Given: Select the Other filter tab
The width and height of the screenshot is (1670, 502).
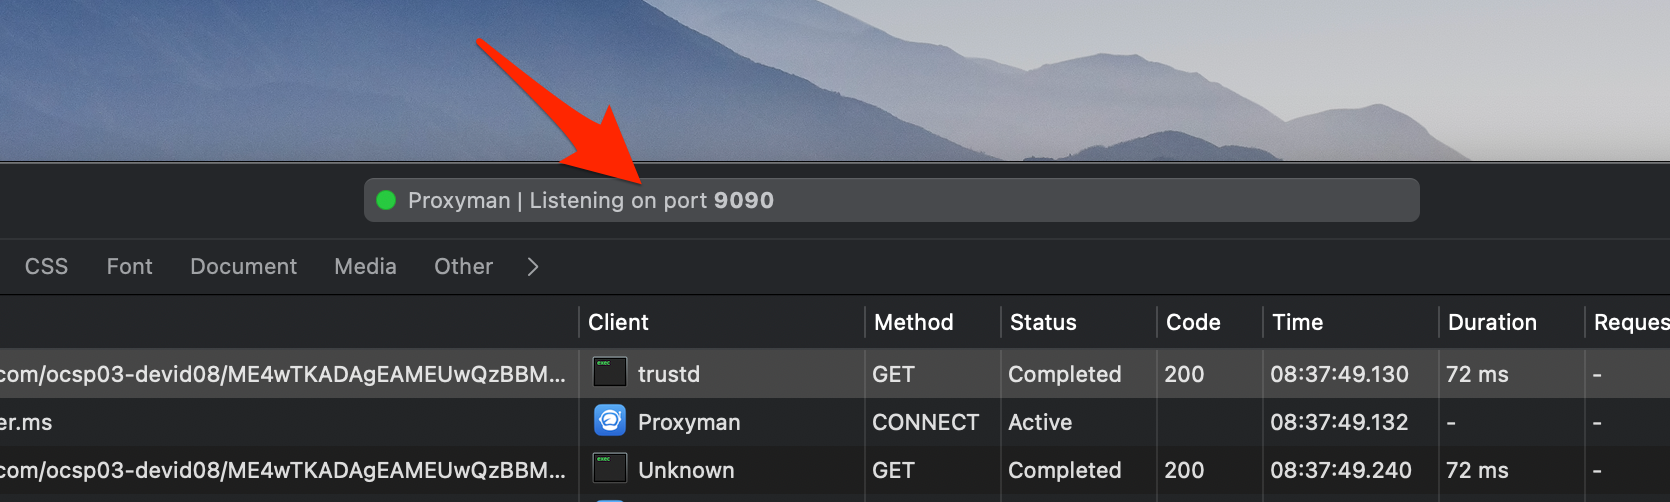Looking at the screenshot, I should click(x=463, y=267).
